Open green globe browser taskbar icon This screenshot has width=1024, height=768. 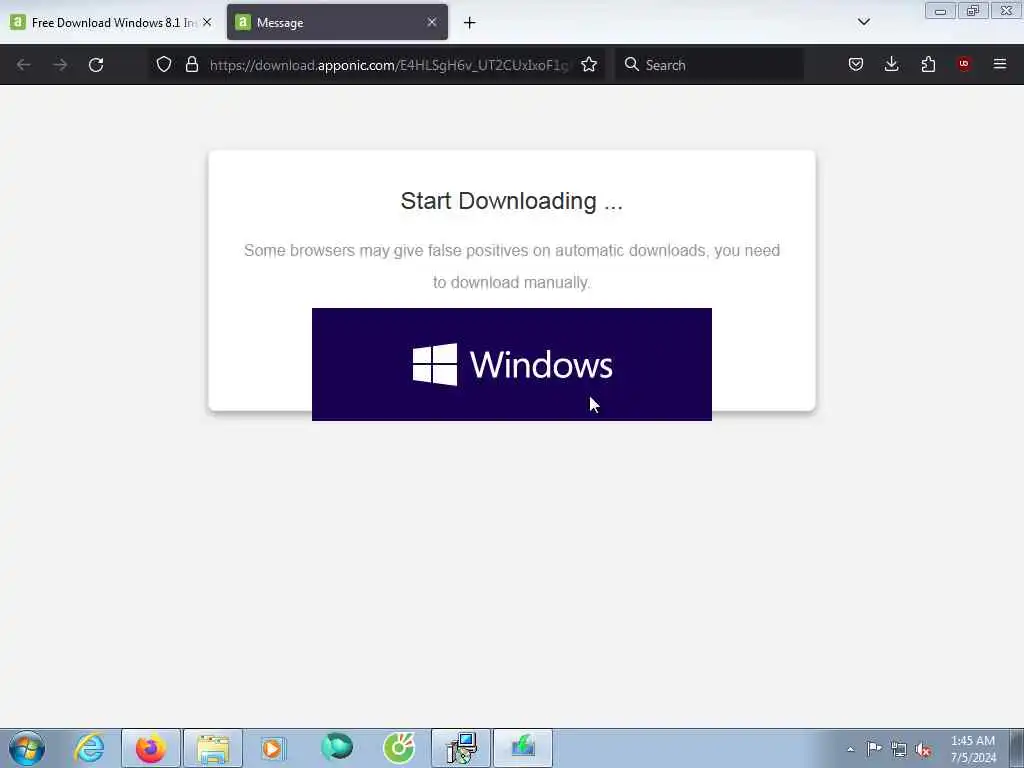coord(337,748)
